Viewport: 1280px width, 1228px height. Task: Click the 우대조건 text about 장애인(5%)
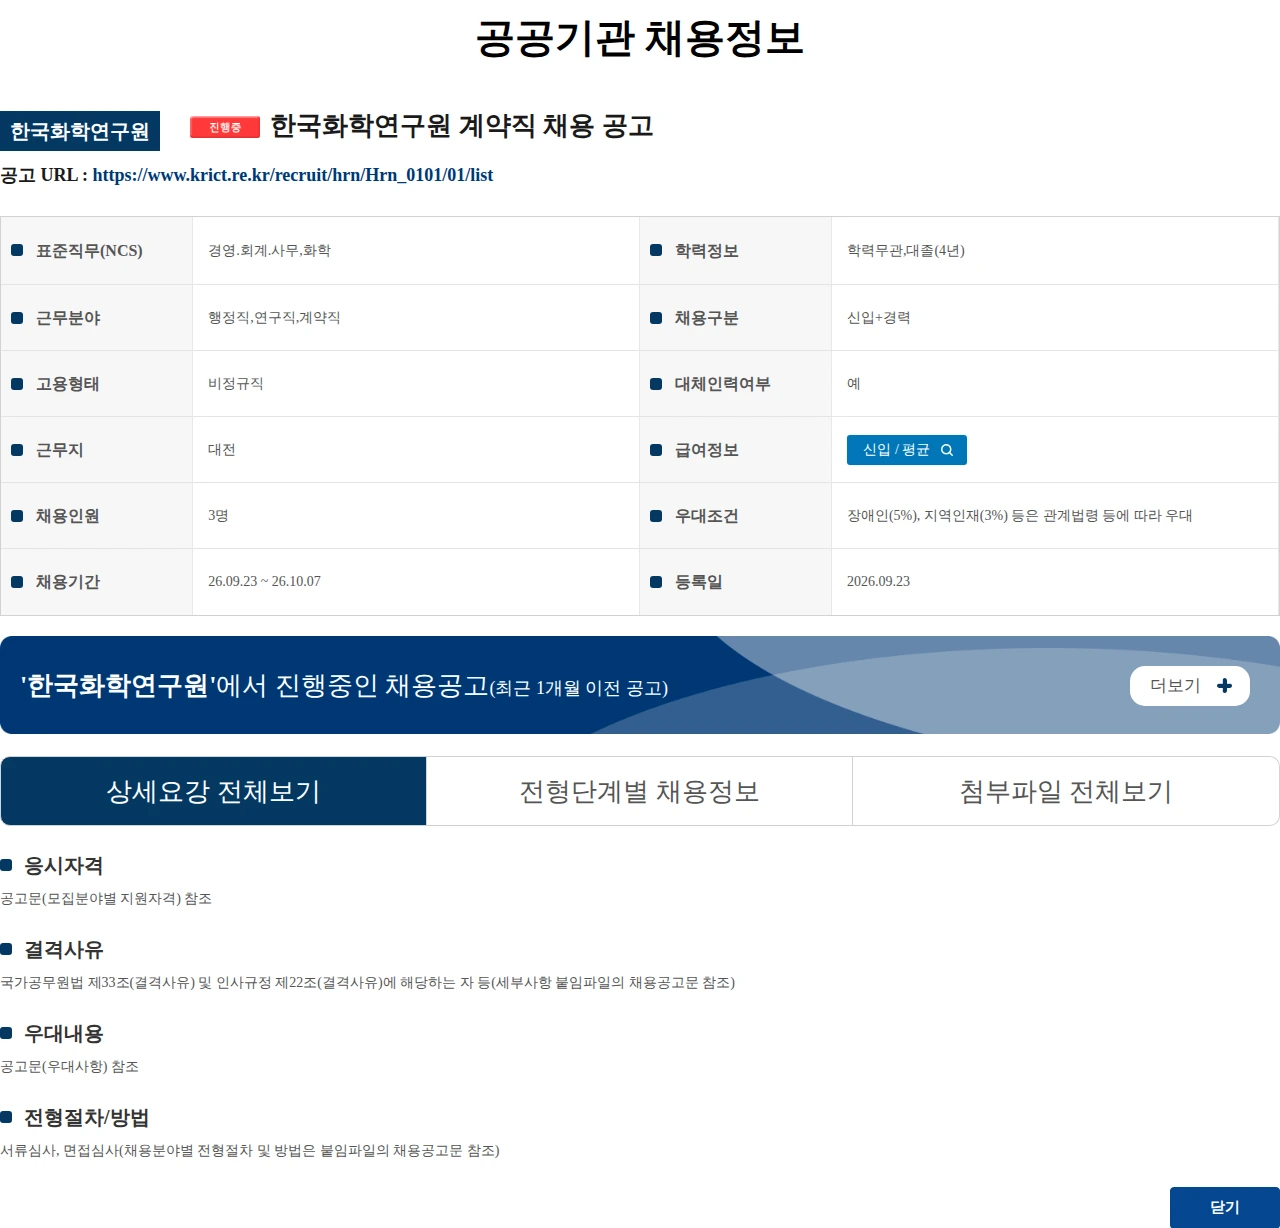(1019, 515)
